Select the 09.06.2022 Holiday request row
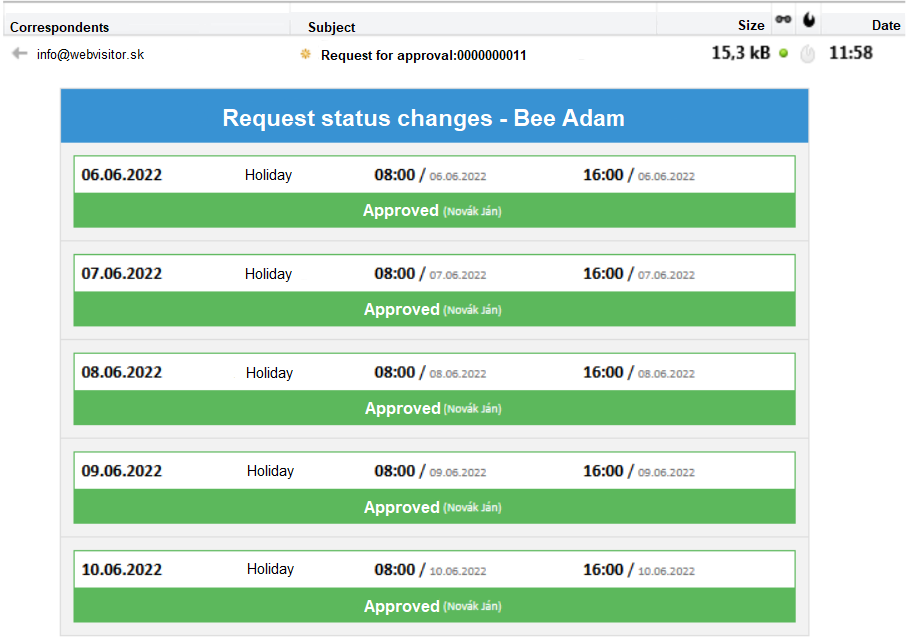Image resolution: width=910 pixels, height=639 pixels. 434,471
